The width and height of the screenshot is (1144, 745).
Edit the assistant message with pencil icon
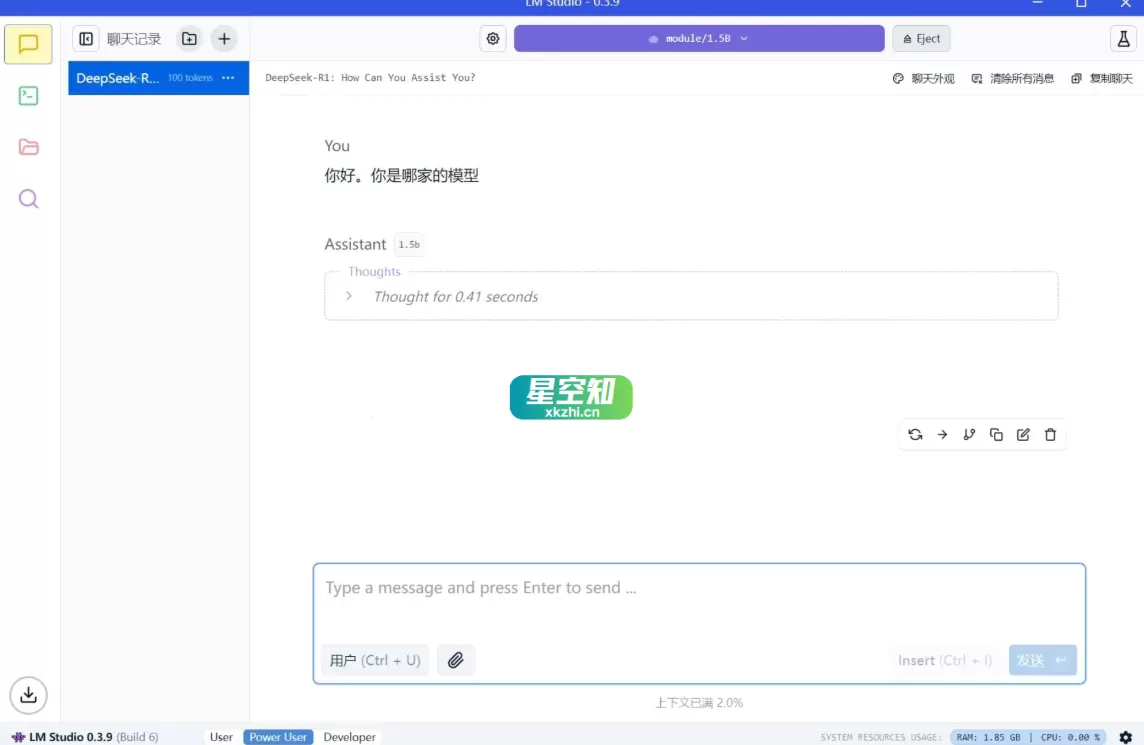(x=1023, y=434)
